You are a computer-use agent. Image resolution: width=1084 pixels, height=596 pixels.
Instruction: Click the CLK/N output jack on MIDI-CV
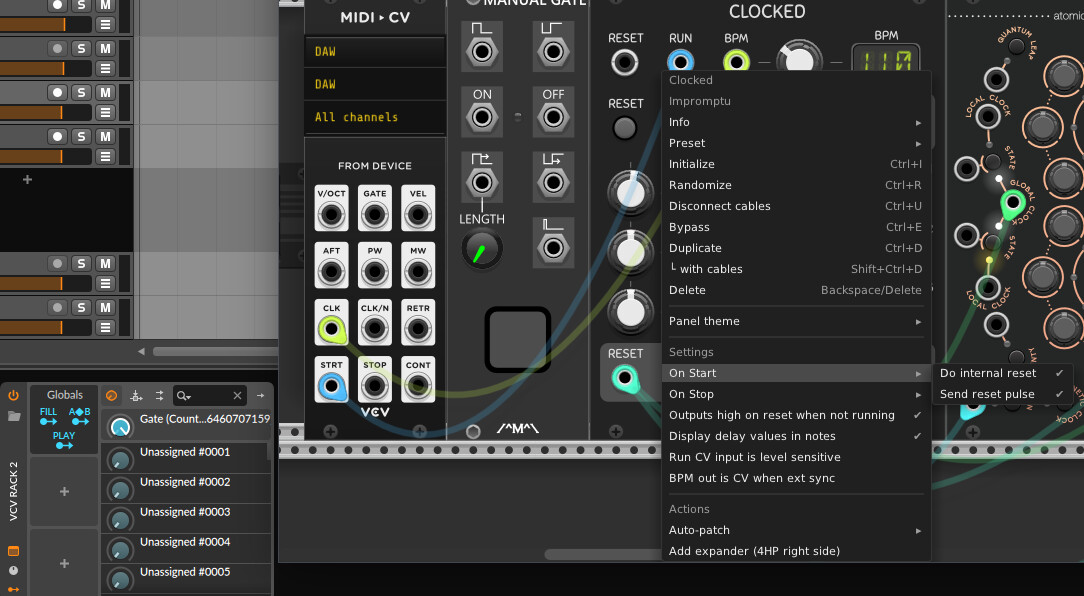pyautogui.click(x=375, y=329)
